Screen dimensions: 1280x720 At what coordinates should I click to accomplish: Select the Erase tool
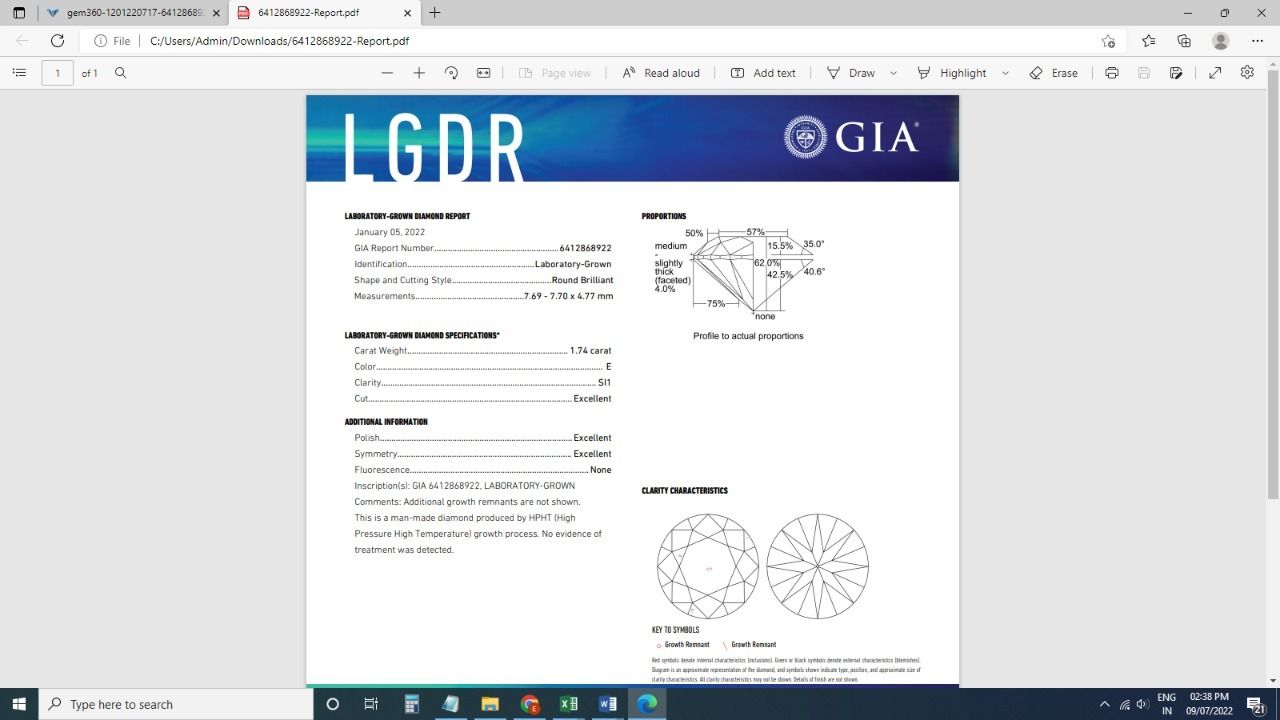(x=1053, y=73)
